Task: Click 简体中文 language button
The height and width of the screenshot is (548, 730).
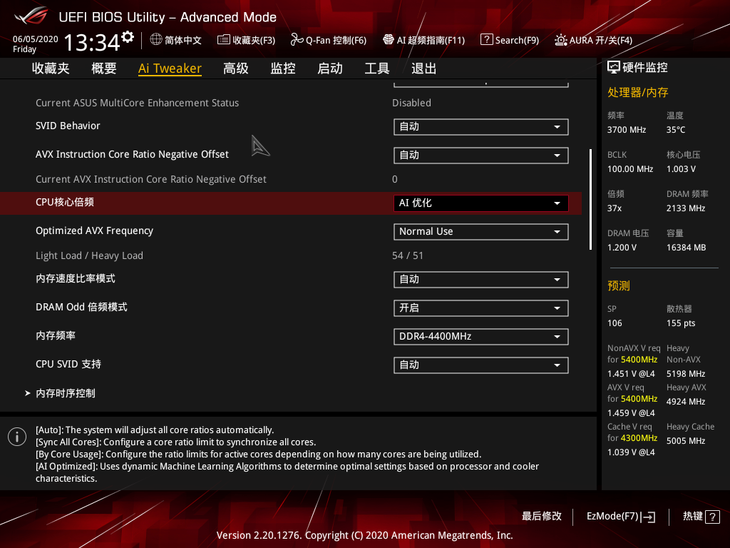Action: pos(176,40)
